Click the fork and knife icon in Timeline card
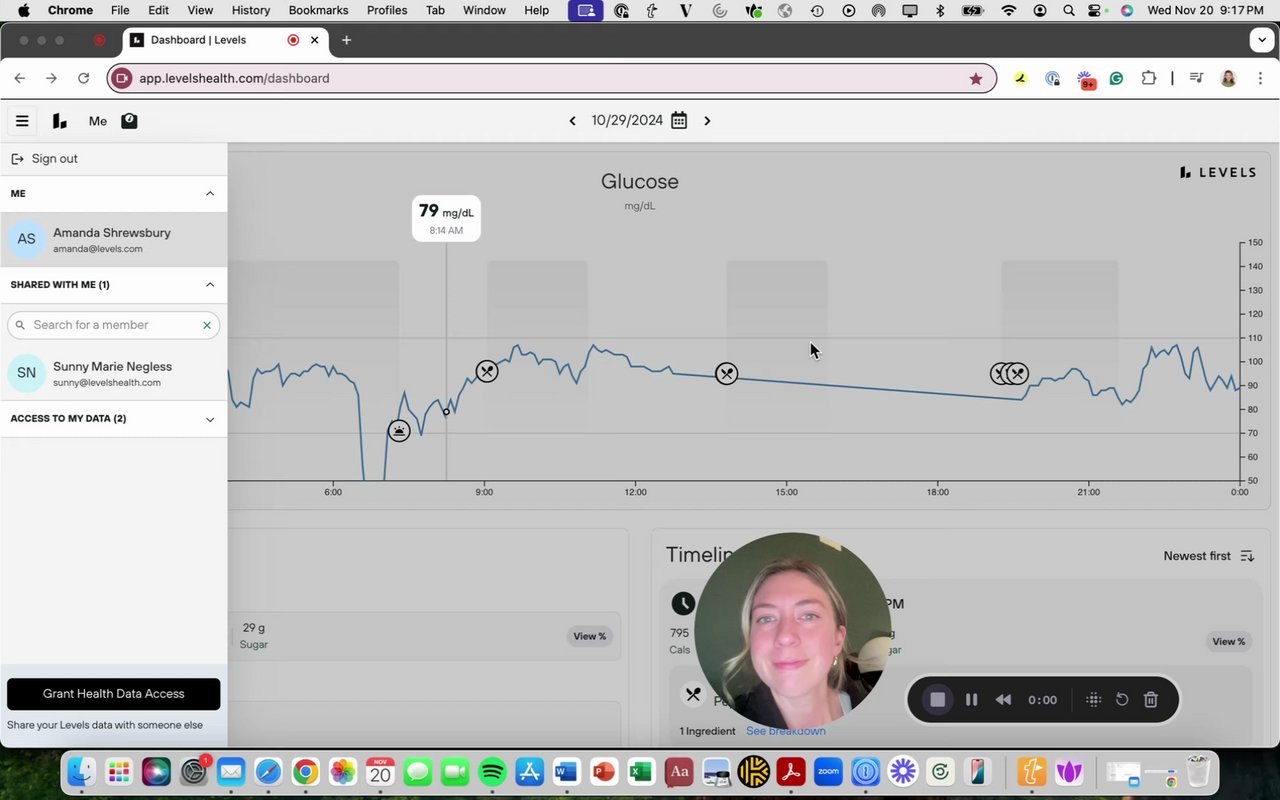This screenshot has width=1280, height=800. click(x=692, y=694)
